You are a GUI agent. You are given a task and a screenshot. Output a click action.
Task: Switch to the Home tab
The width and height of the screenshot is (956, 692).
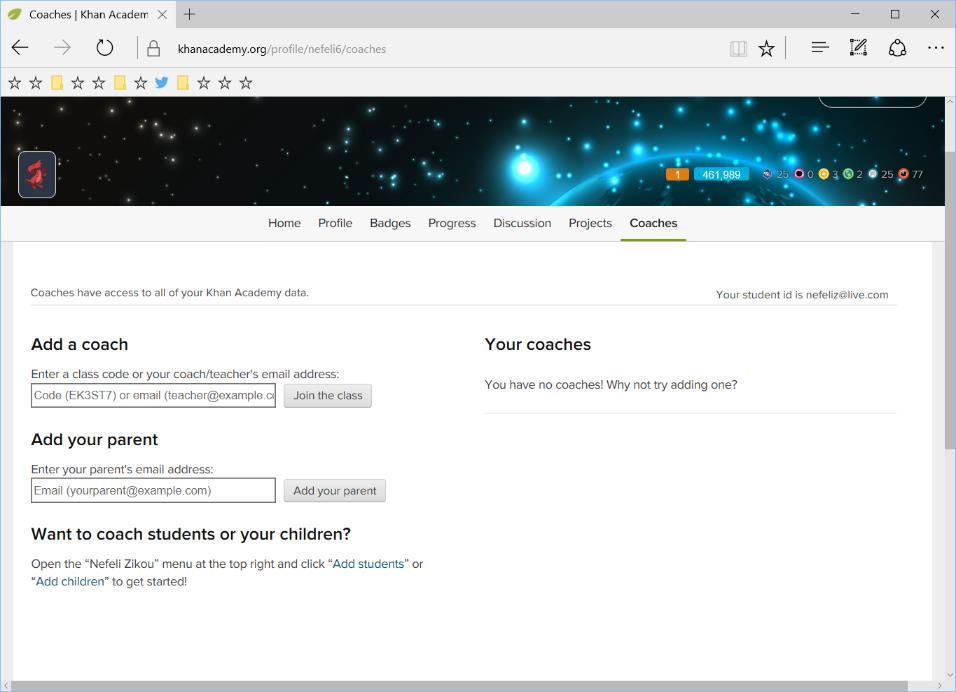click(284, 223)
